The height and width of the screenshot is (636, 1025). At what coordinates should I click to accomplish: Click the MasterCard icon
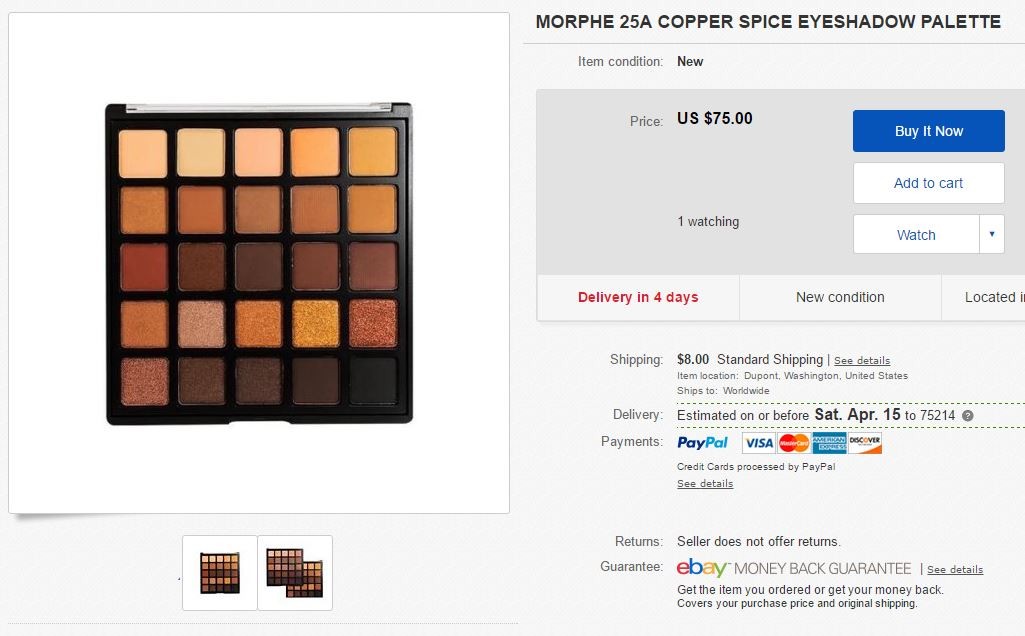click(794, 443)
